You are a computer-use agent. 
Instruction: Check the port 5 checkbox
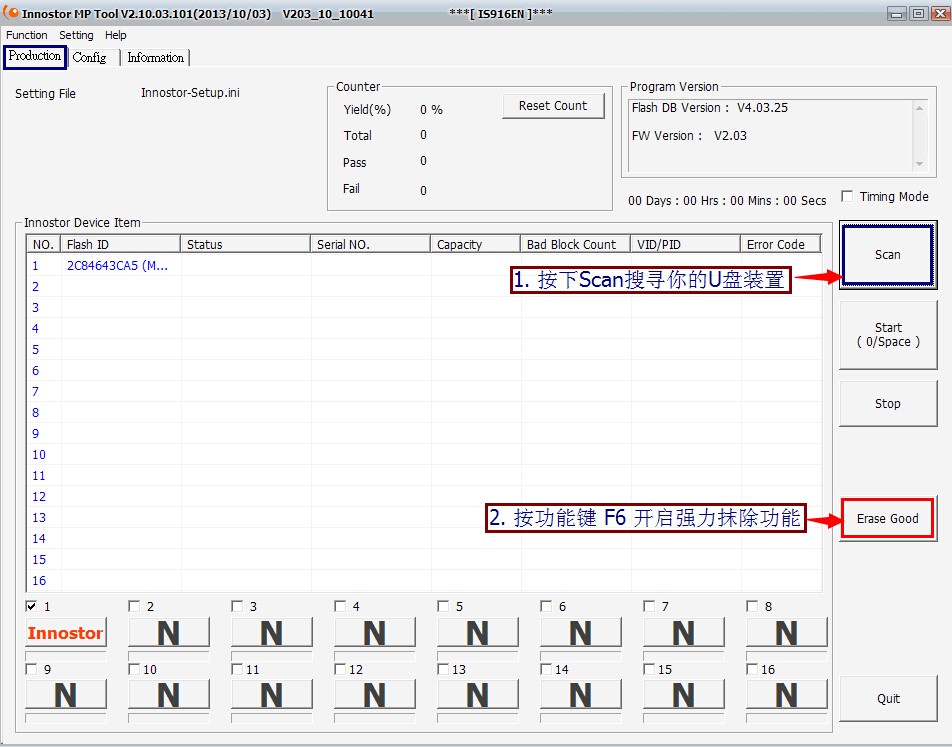(x=443, y=606)
